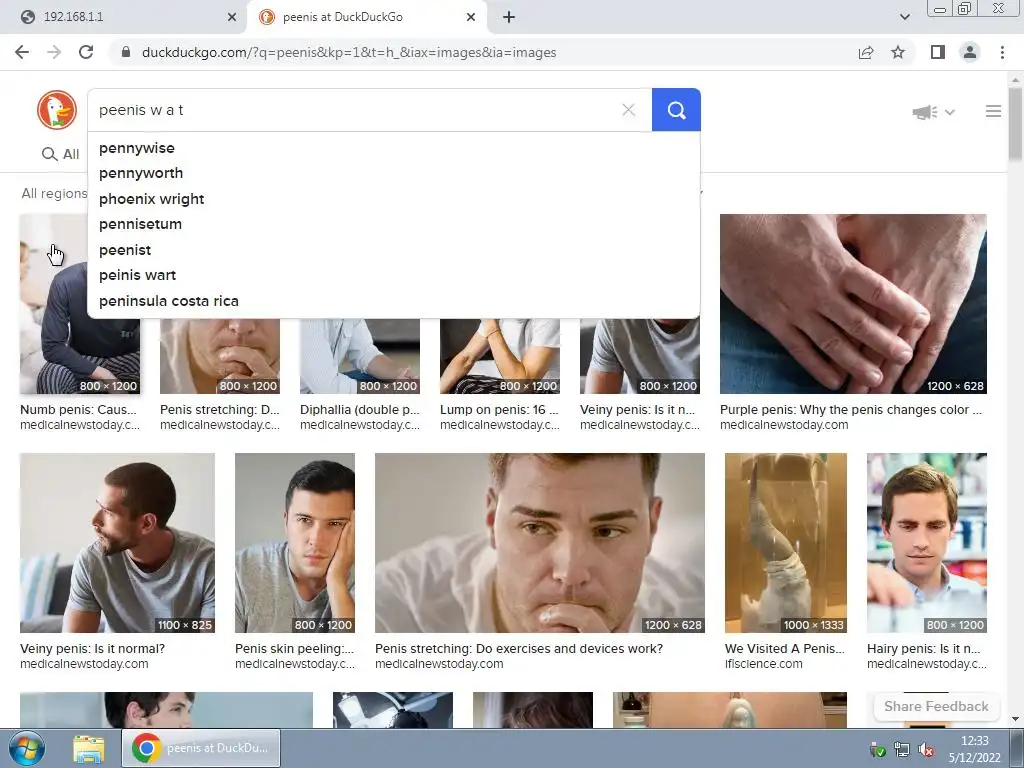
Task: Close the DuckDuckGo tab
Action: point(471,17)
